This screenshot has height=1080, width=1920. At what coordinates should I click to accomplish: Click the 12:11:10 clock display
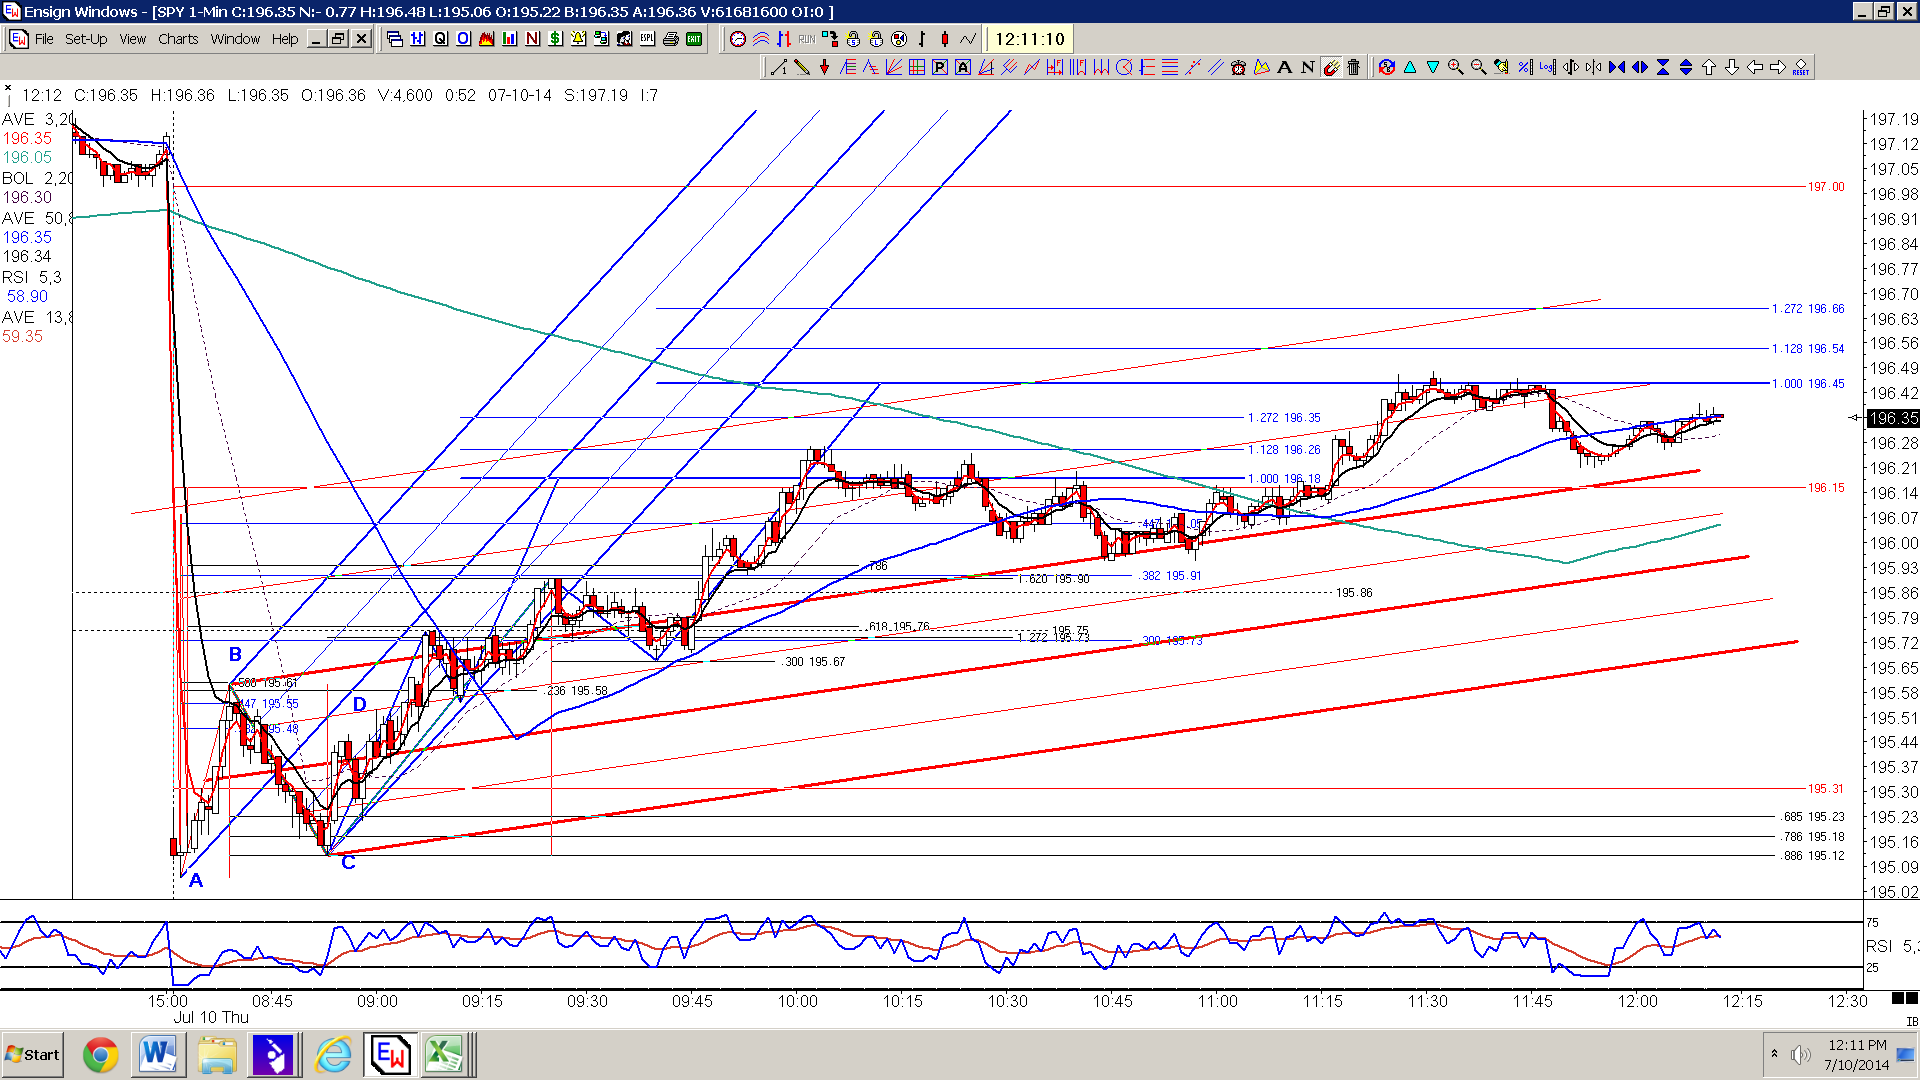pyautogui.click(x=1030, y=39)
